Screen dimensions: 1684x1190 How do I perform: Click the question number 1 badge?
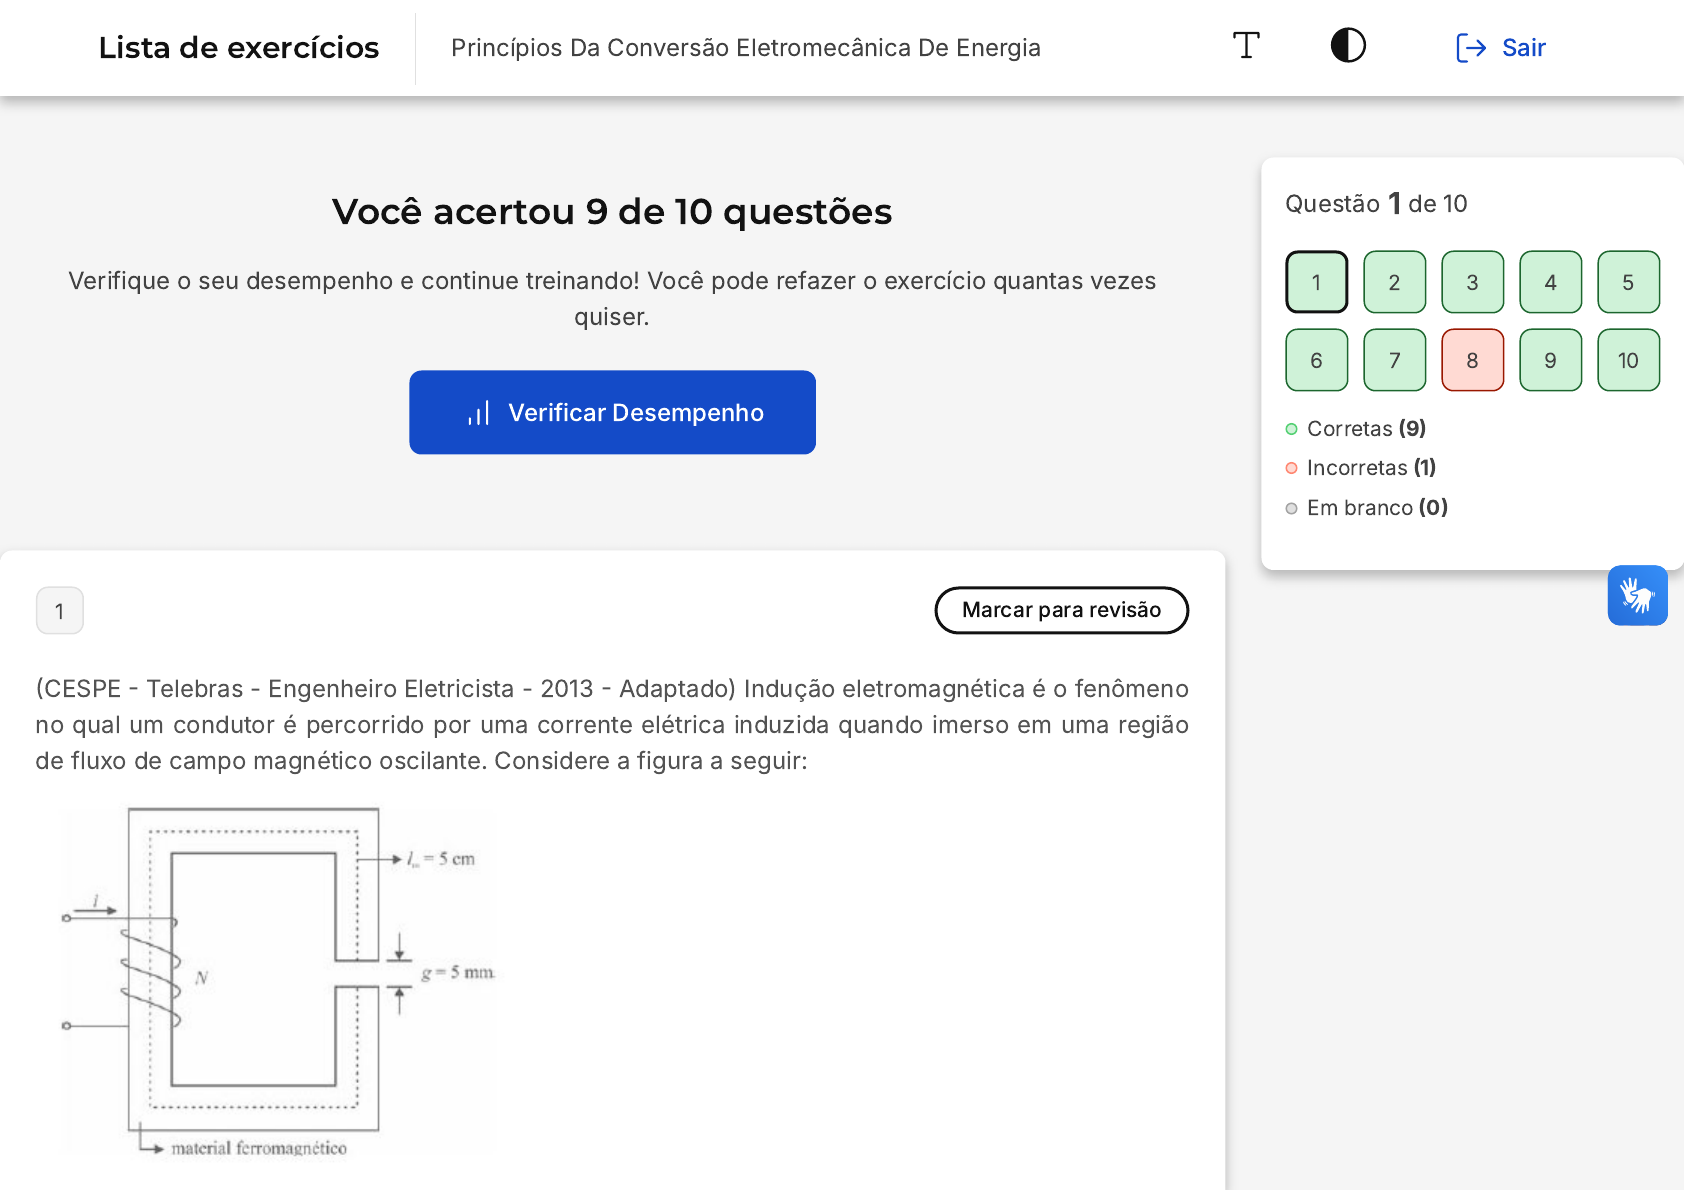coord(60,611)
